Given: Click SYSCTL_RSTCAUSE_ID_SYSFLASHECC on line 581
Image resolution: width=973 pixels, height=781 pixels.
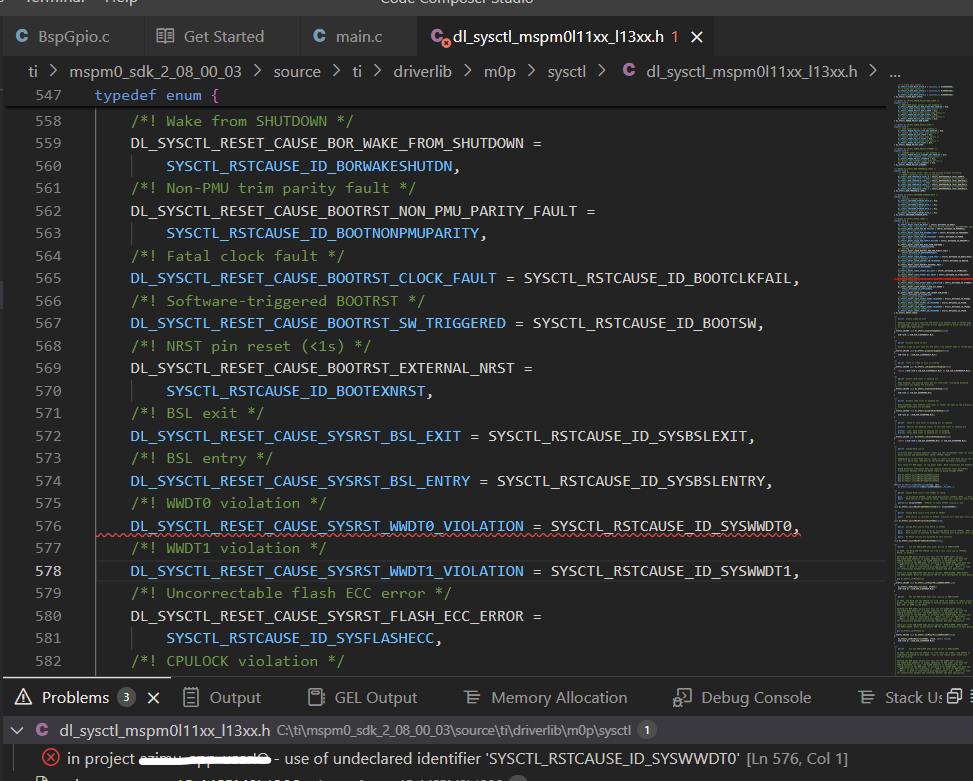Looking at the screenshot, I should [300, 638].
